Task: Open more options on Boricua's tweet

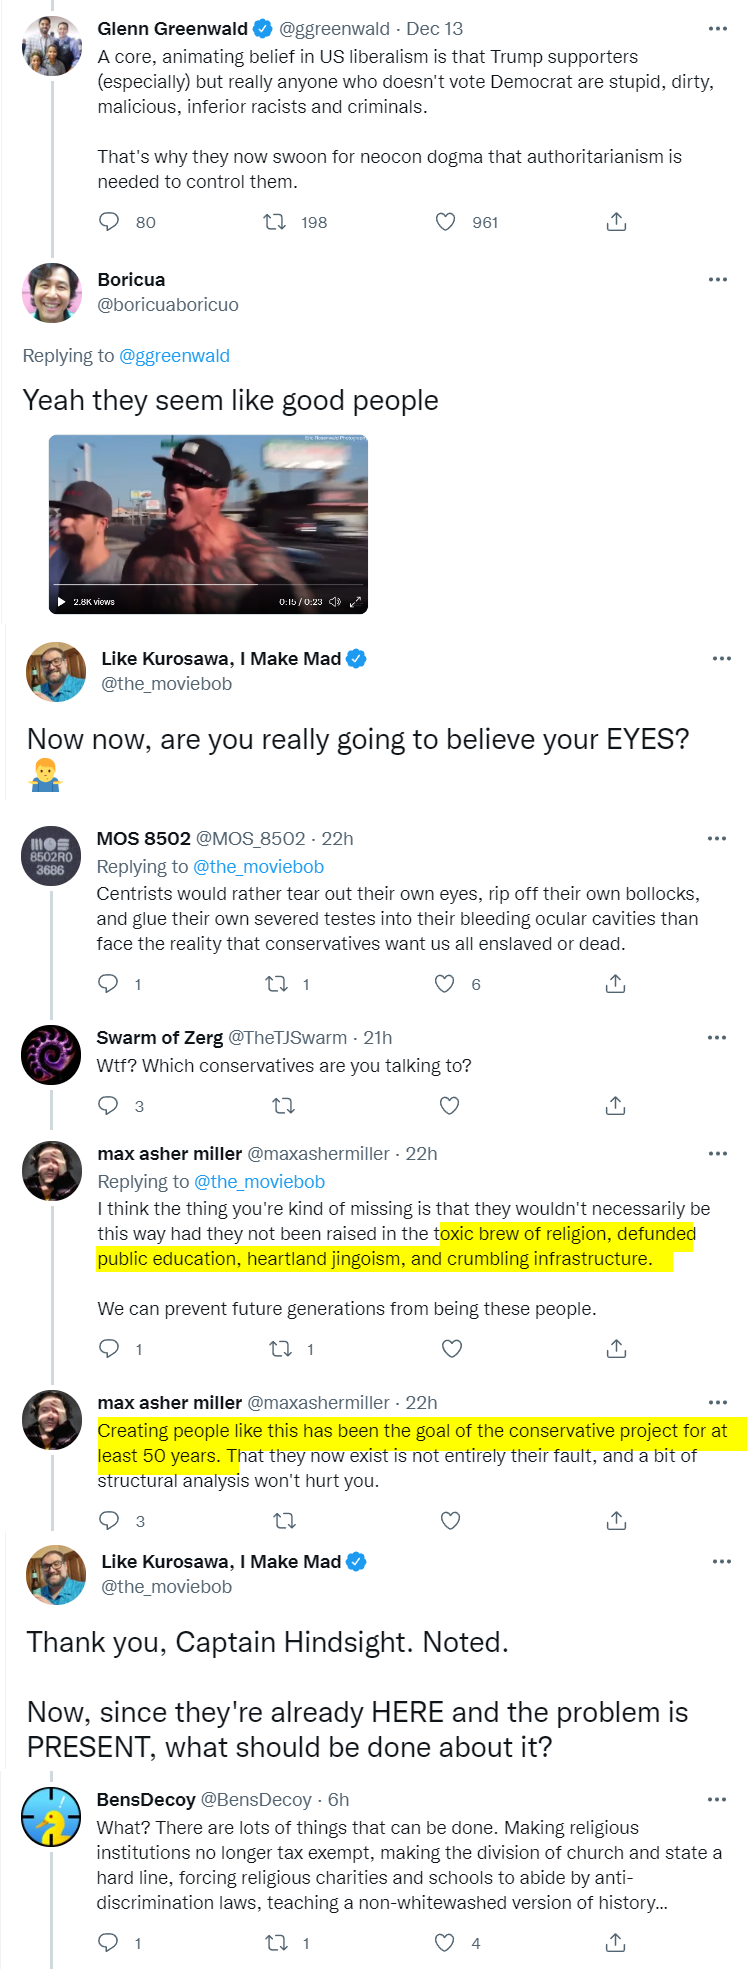Action: [718, 279]
